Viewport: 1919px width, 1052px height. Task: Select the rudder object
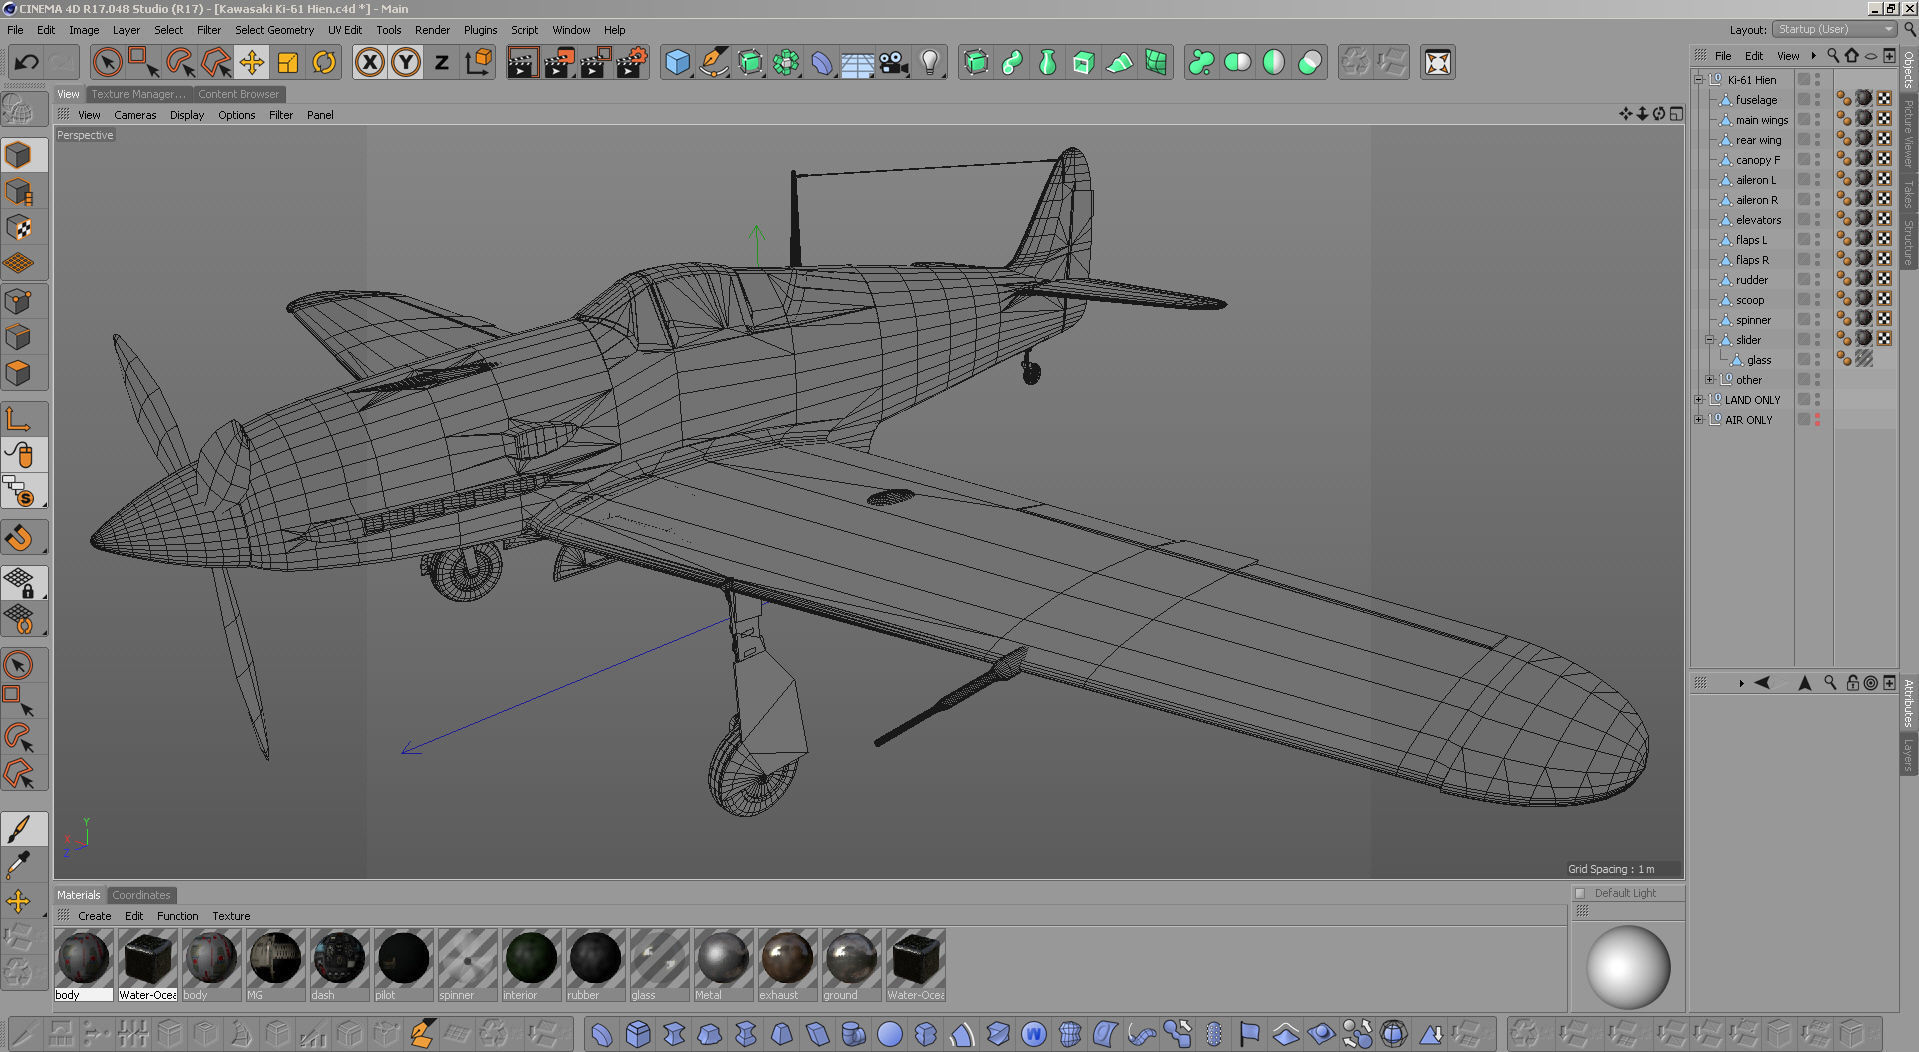pyautogui.click(x=1752, y=280)
